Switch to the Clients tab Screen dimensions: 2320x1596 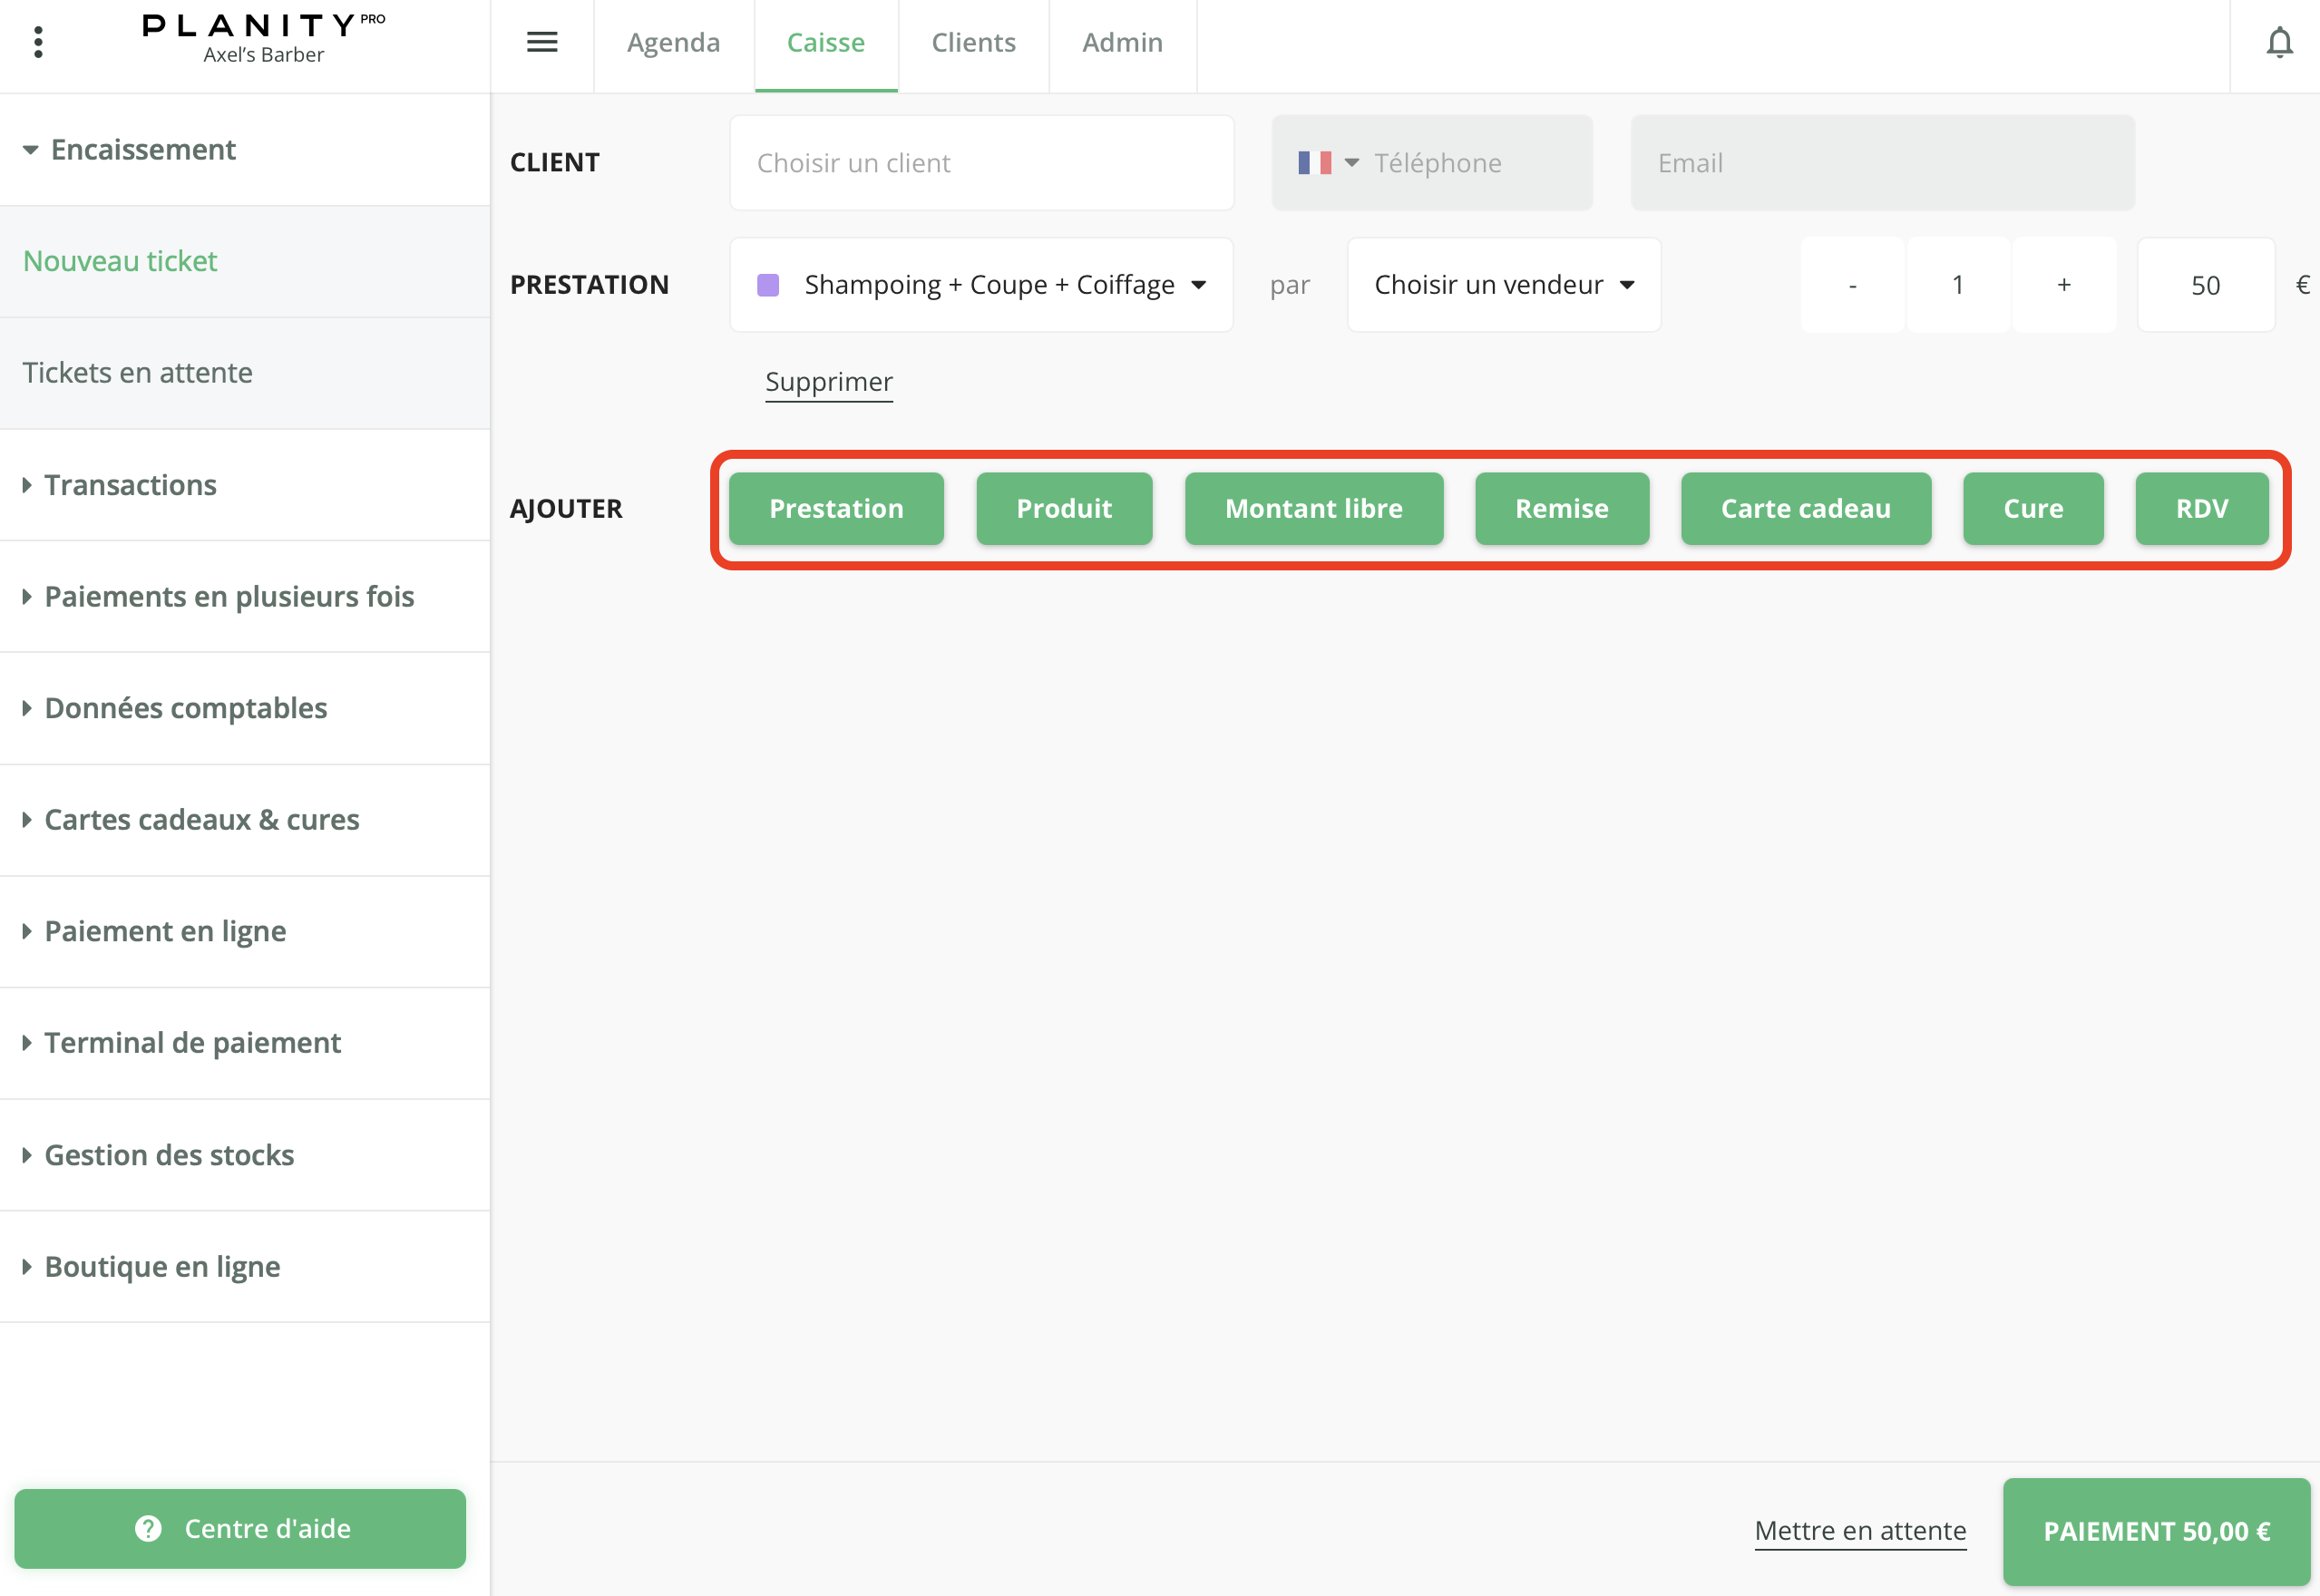(973, 43)
